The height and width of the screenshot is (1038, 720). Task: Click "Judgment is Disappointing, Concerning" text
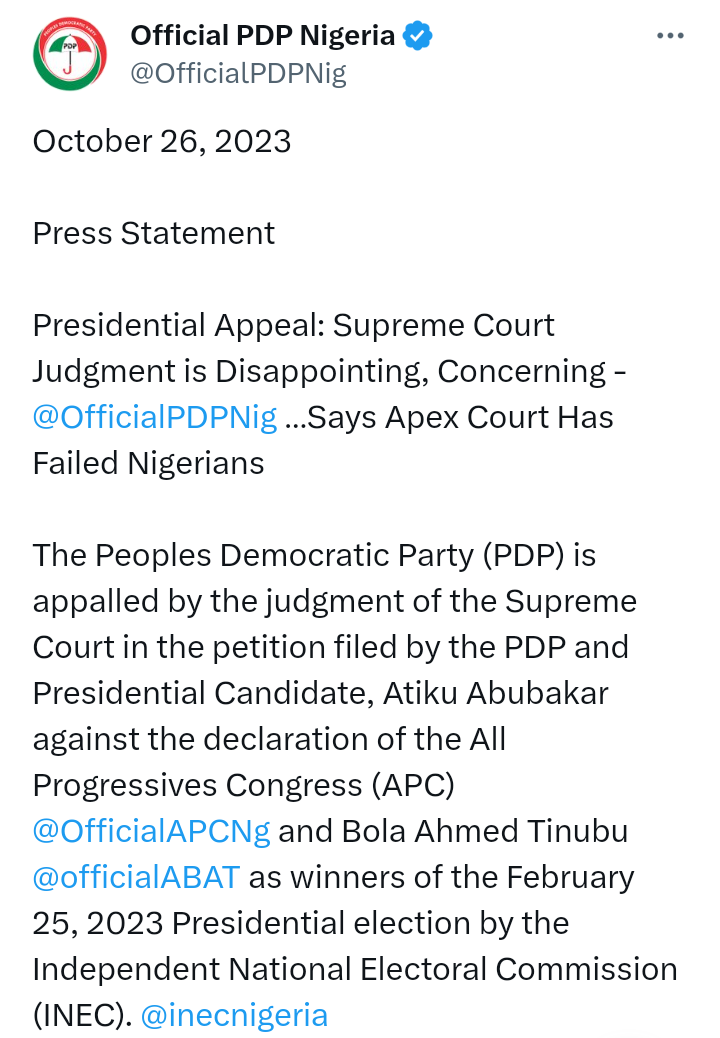pyautogui.click(x=319, y=371)
